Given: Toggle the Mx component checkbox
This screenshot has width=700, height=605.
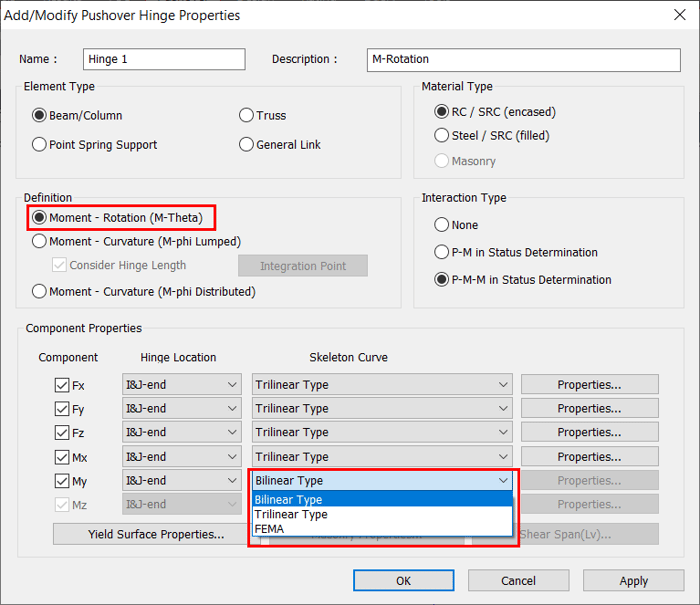Looking at the screenshot, I should [x=62, y=457].
